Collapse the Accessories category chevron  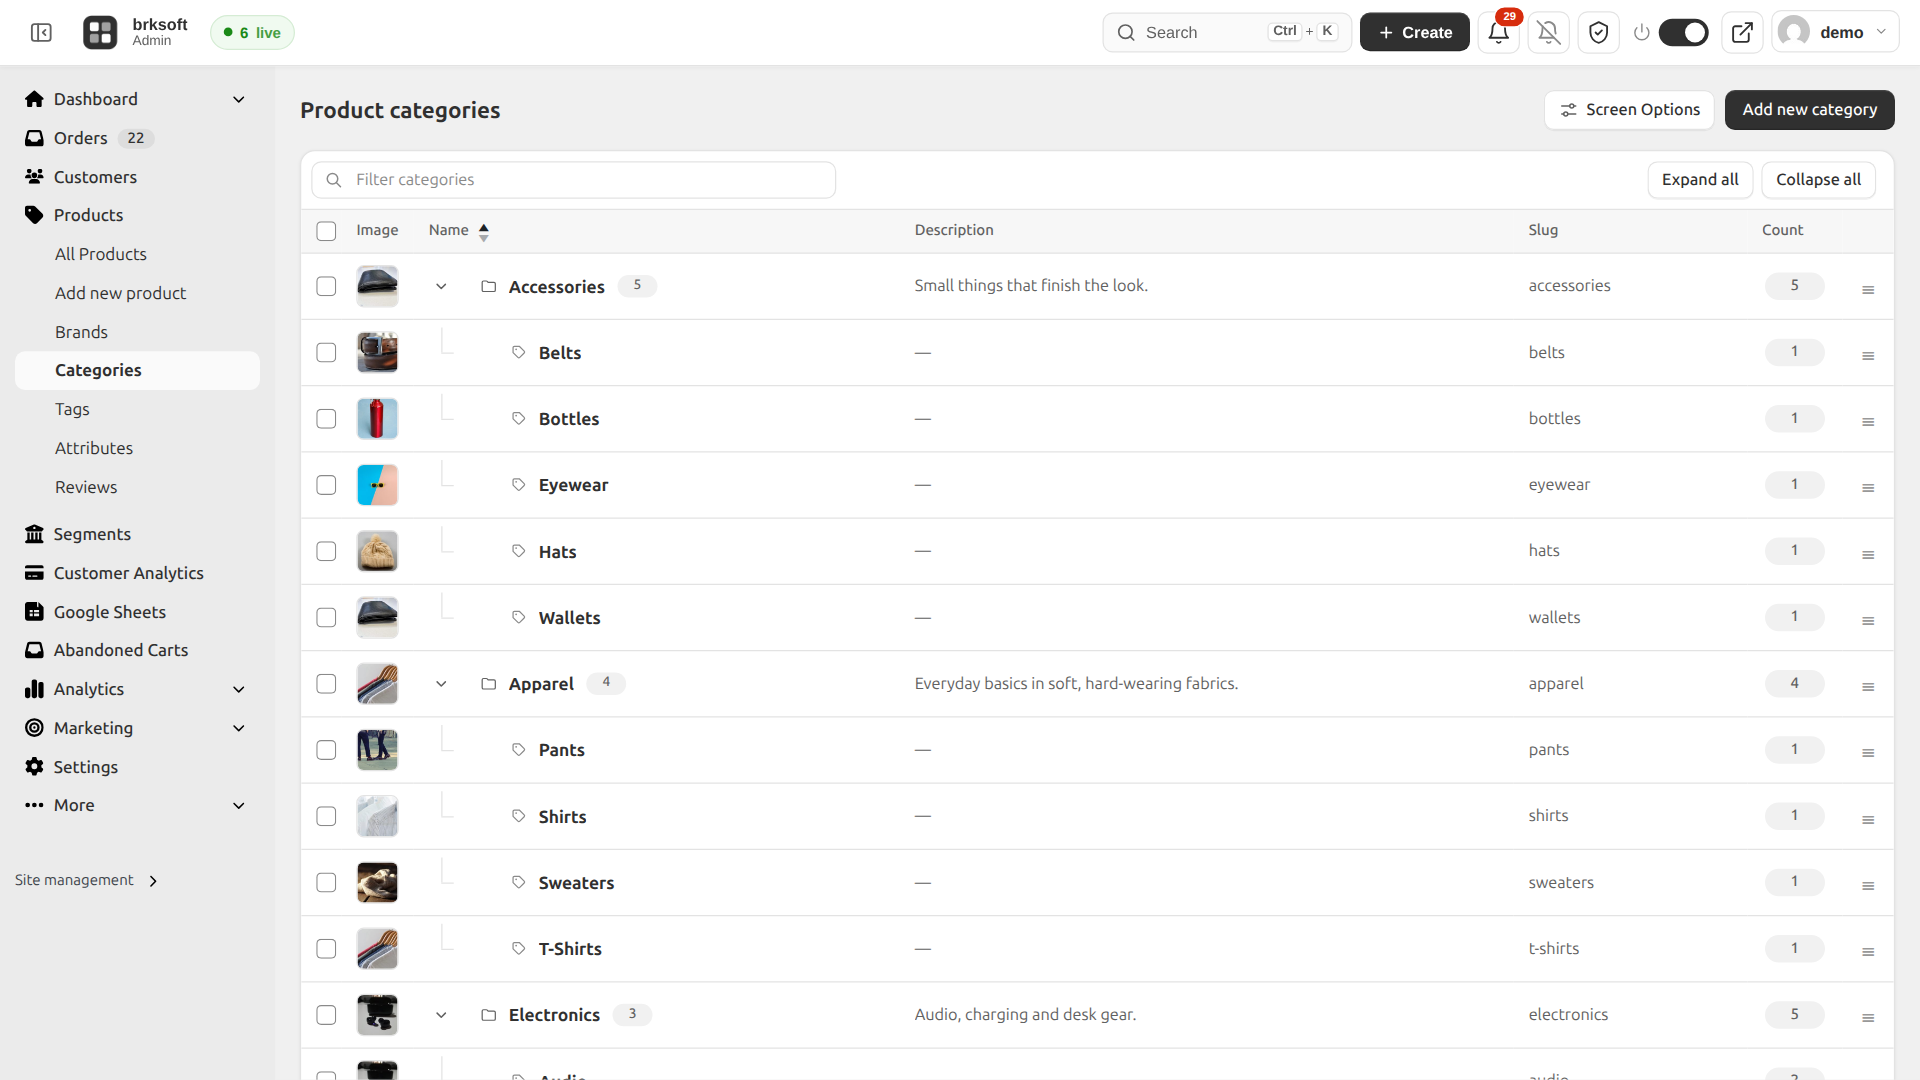441,286
